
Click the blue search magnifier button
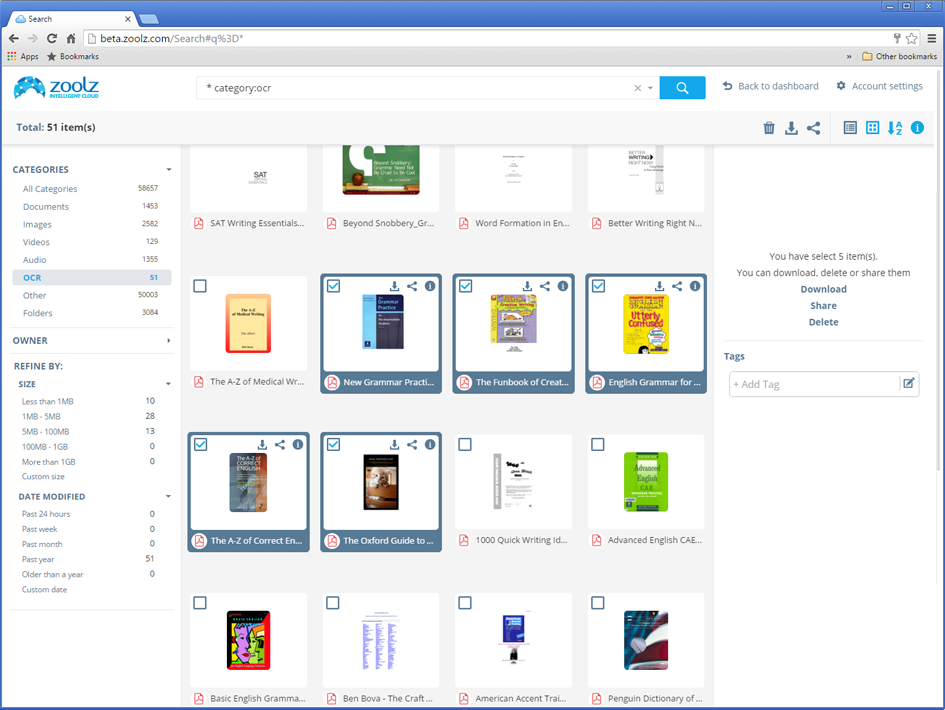point(682,87)
